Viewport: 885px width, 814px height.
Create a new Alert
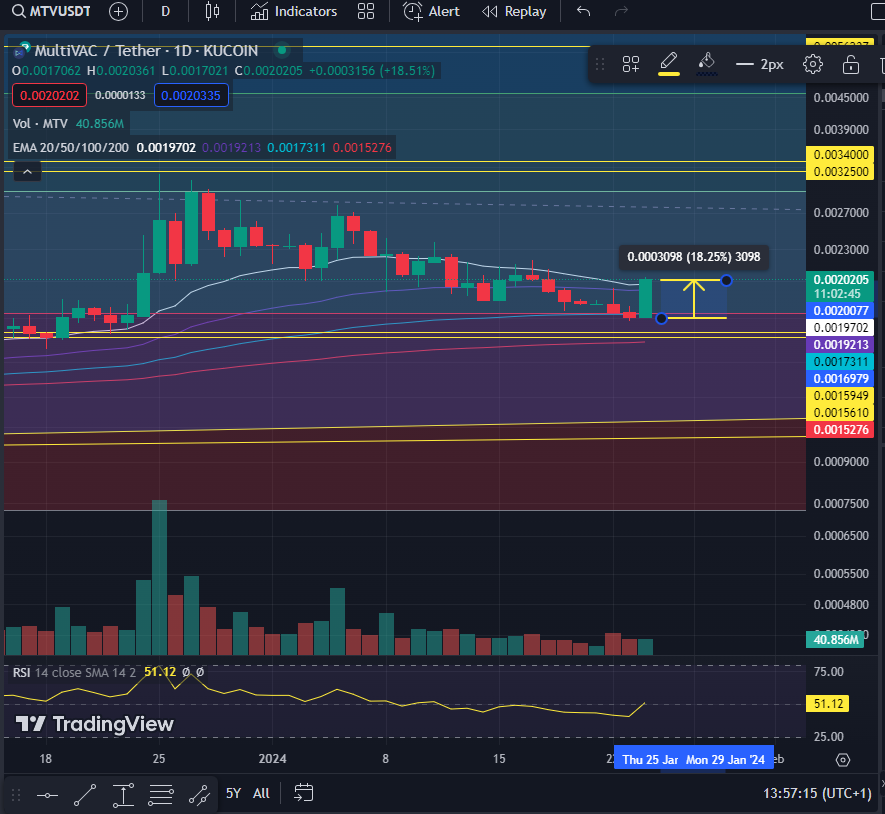[x=431, y=11]
